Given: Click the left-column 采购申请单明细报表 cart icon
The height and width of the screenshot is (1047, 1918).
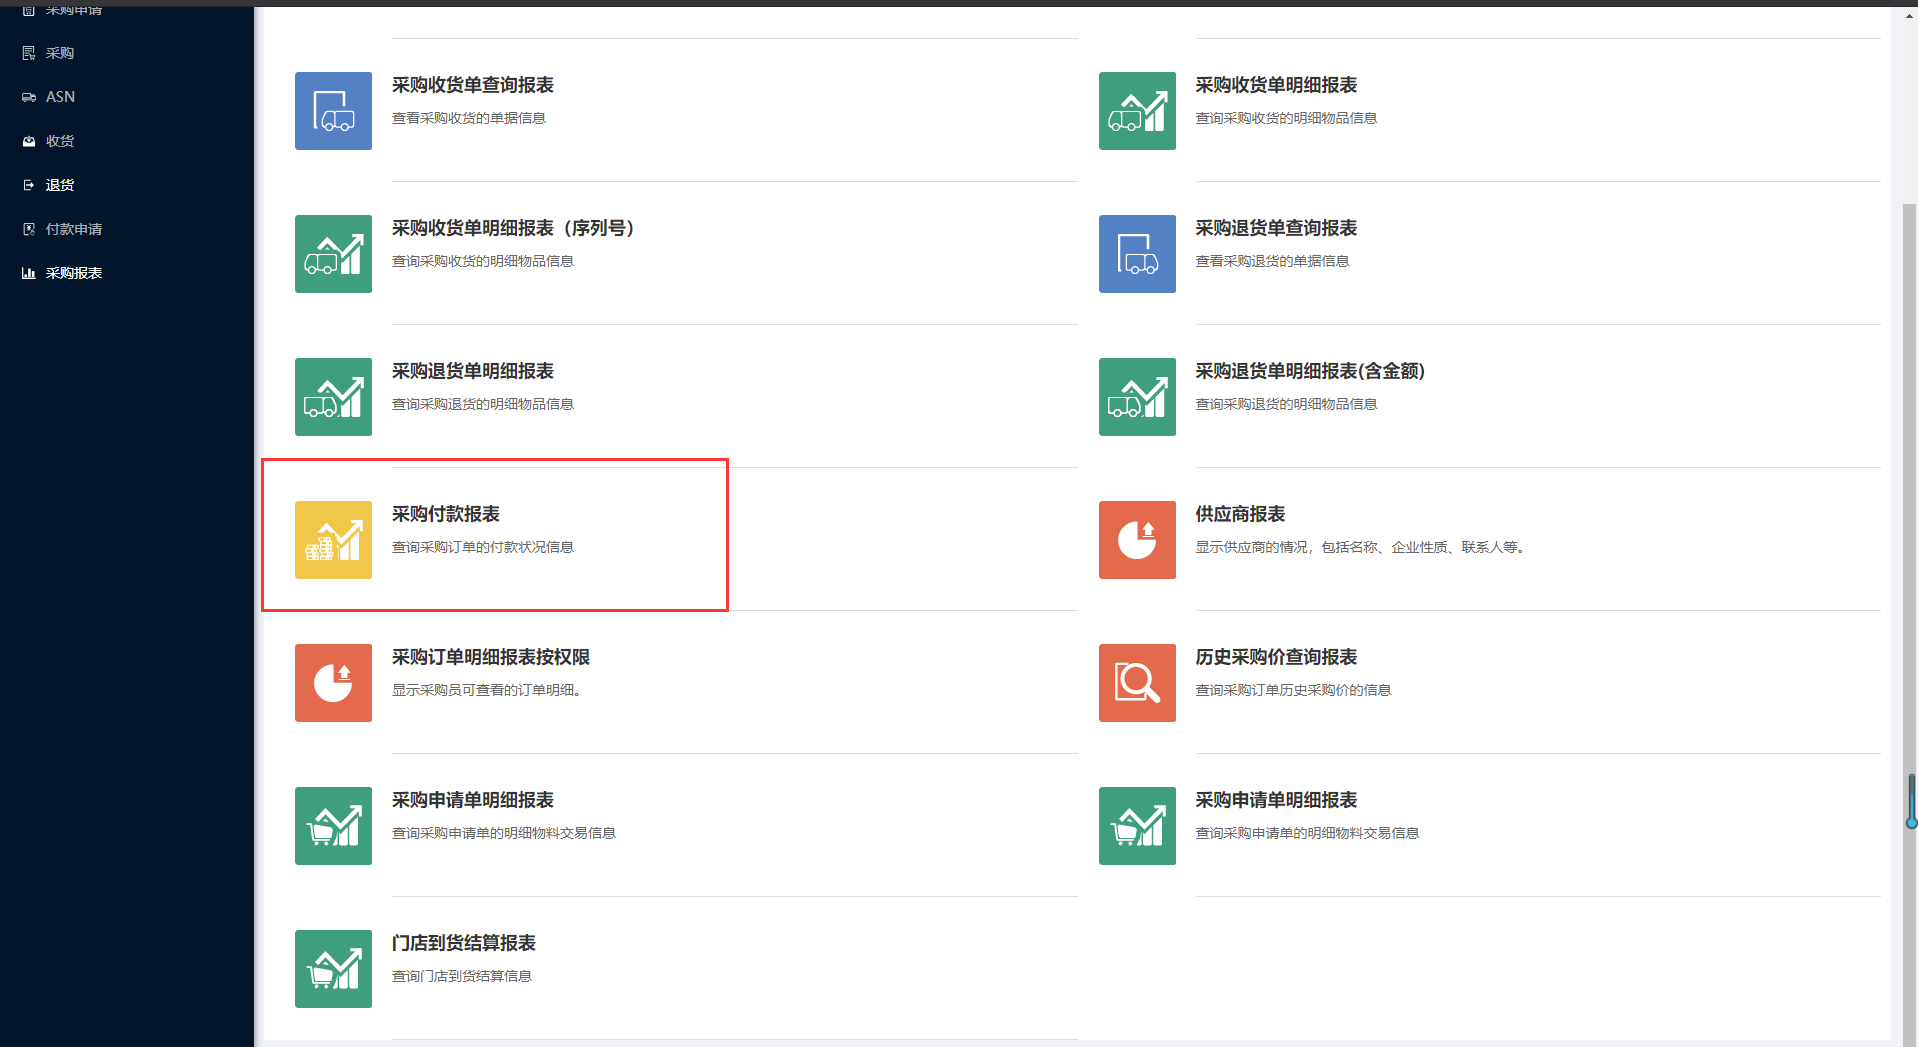Looking at the screenshot, I should (x=333, y=826).
